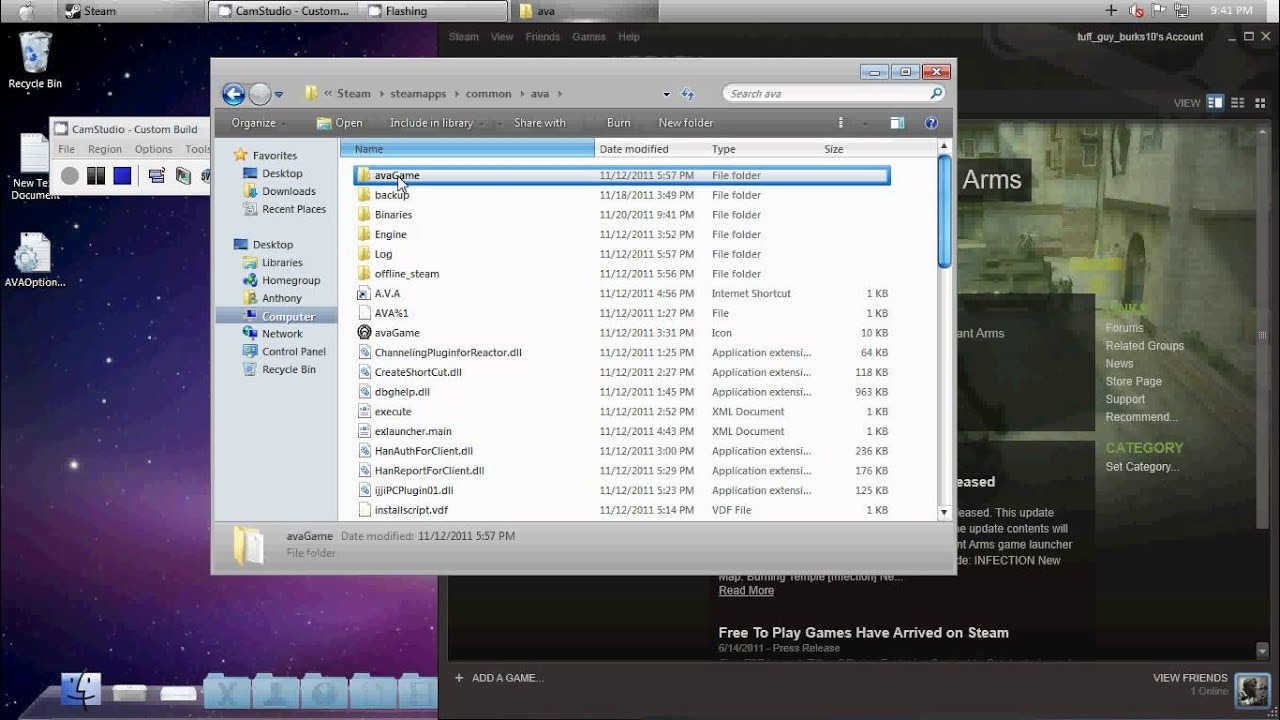Click ADD A GAME in Steam

click(x=499, y=678)
